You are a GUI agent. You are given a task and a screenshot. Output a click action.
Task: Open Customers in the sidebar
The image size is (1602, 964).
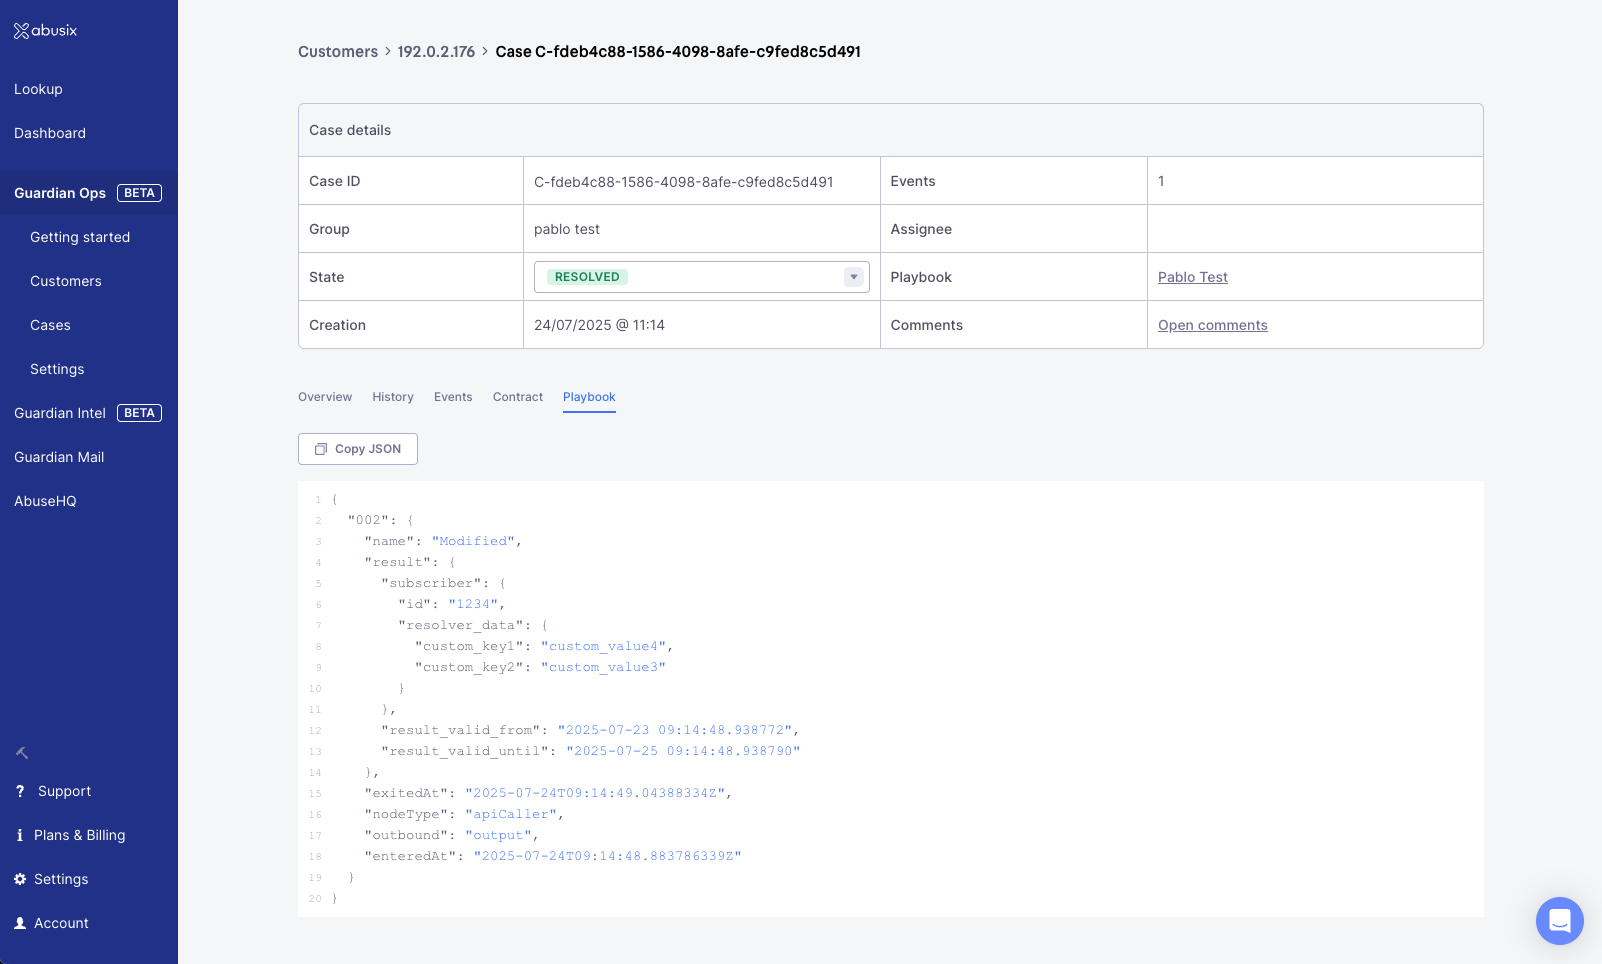click(x=66, y=281)
